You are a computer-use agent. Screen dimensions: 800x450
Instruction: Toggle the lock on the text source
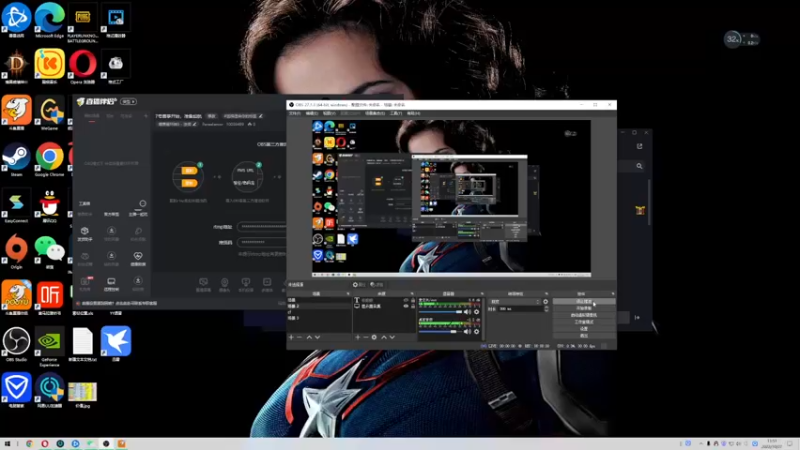[413, 300]
